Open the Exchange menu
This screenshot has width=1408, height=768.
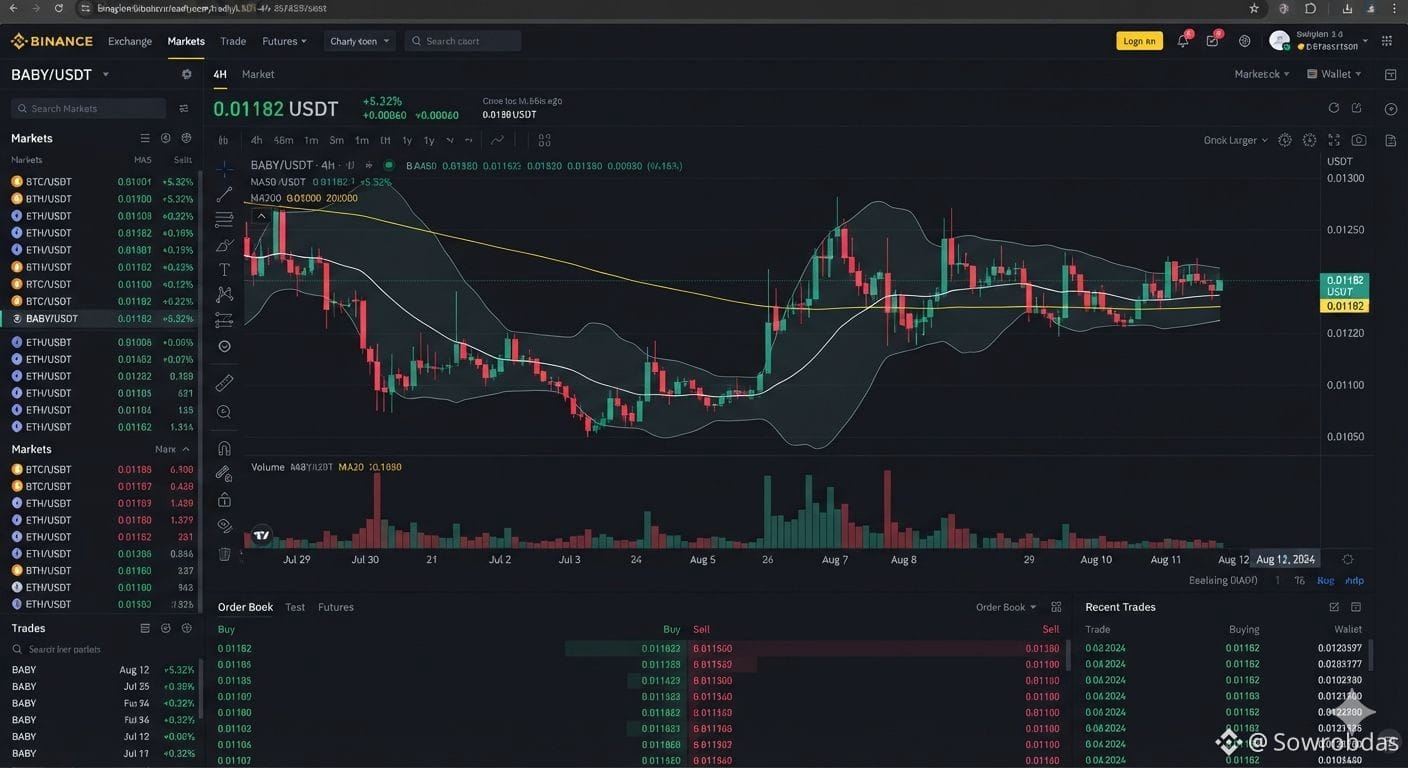(x=130, y=41)
